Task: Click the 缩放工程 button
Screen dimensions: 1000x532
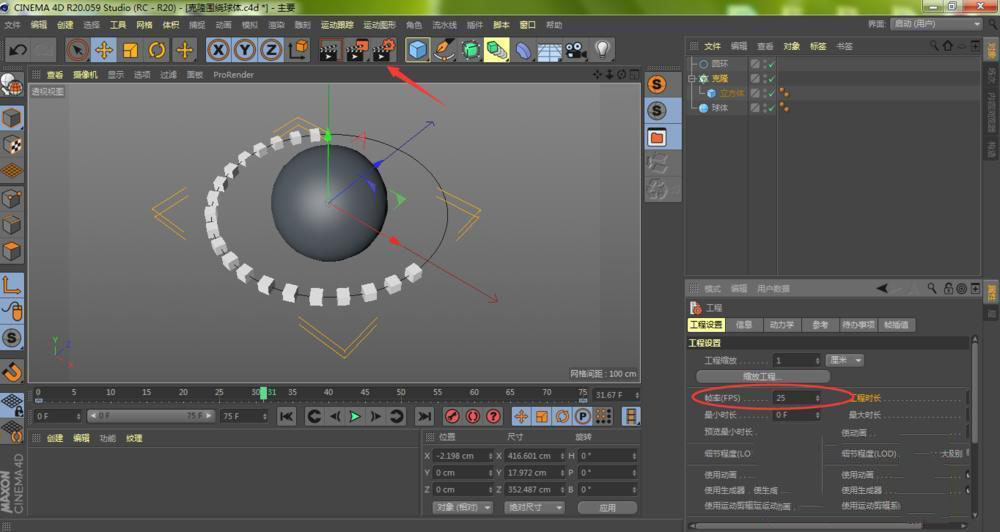Action: [762, 376]
